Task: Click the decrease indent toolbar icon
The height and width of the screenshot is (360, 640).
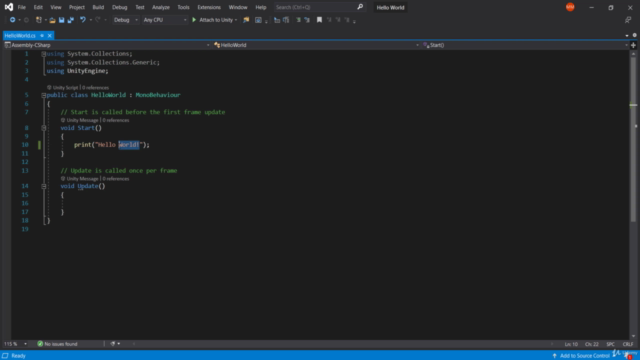Action: pyautogui.click(x=277, y=20)
